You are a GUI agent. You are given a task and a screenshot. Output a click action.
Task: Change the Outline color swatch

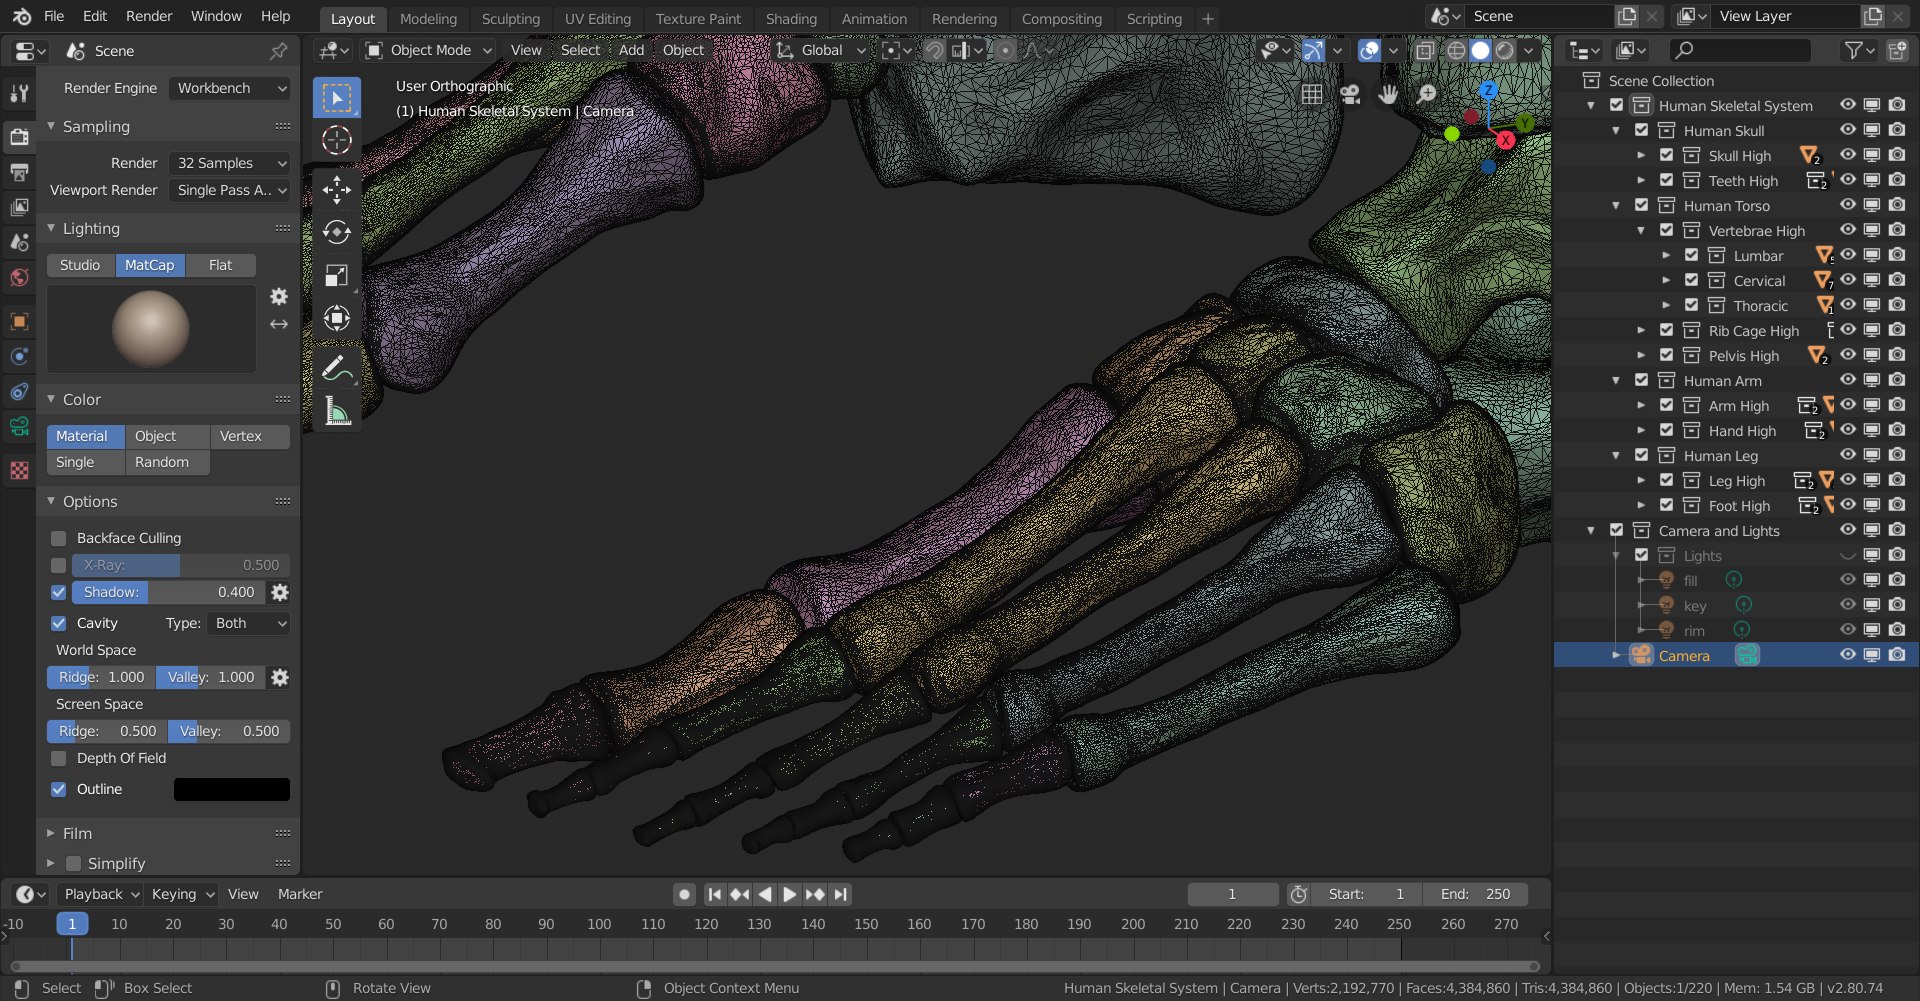coord(232,789)
